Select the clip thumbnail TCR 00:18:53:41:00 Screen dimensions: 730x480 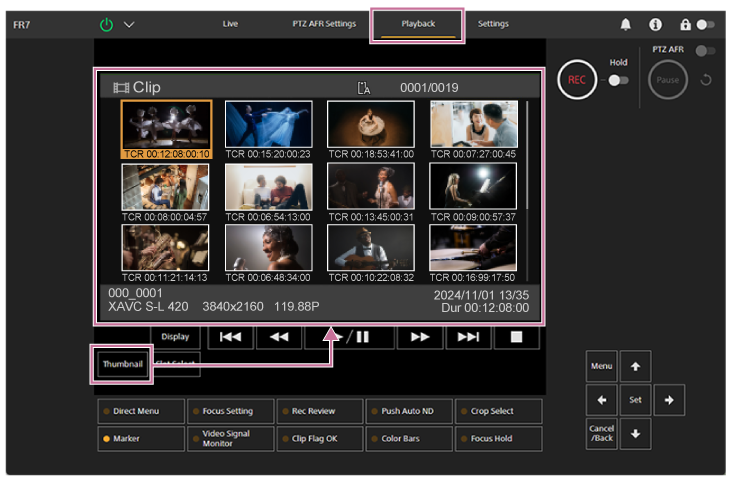(371, 125)
